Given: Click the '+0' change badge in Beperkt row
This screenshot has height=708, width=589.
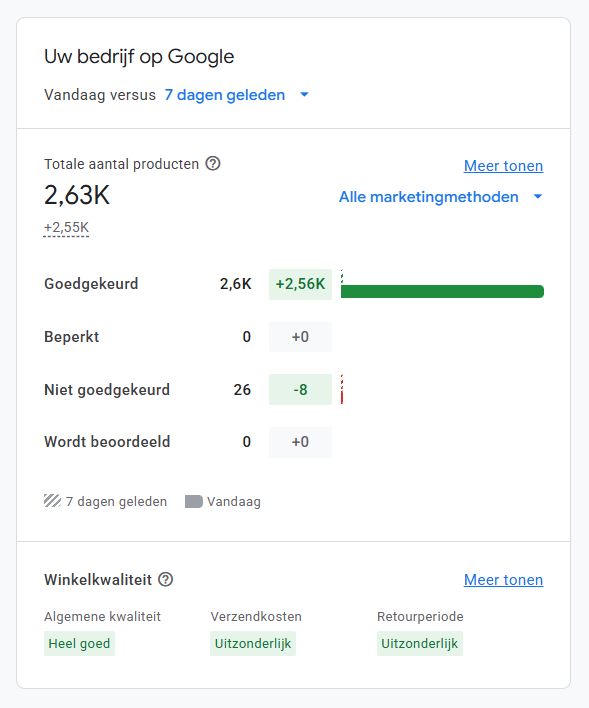Looking at the screenshot, I should tap(300, 337).
